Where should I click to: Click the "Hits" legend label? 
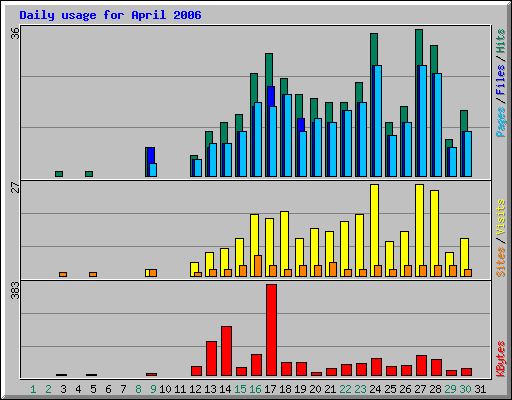coord(500,41)
